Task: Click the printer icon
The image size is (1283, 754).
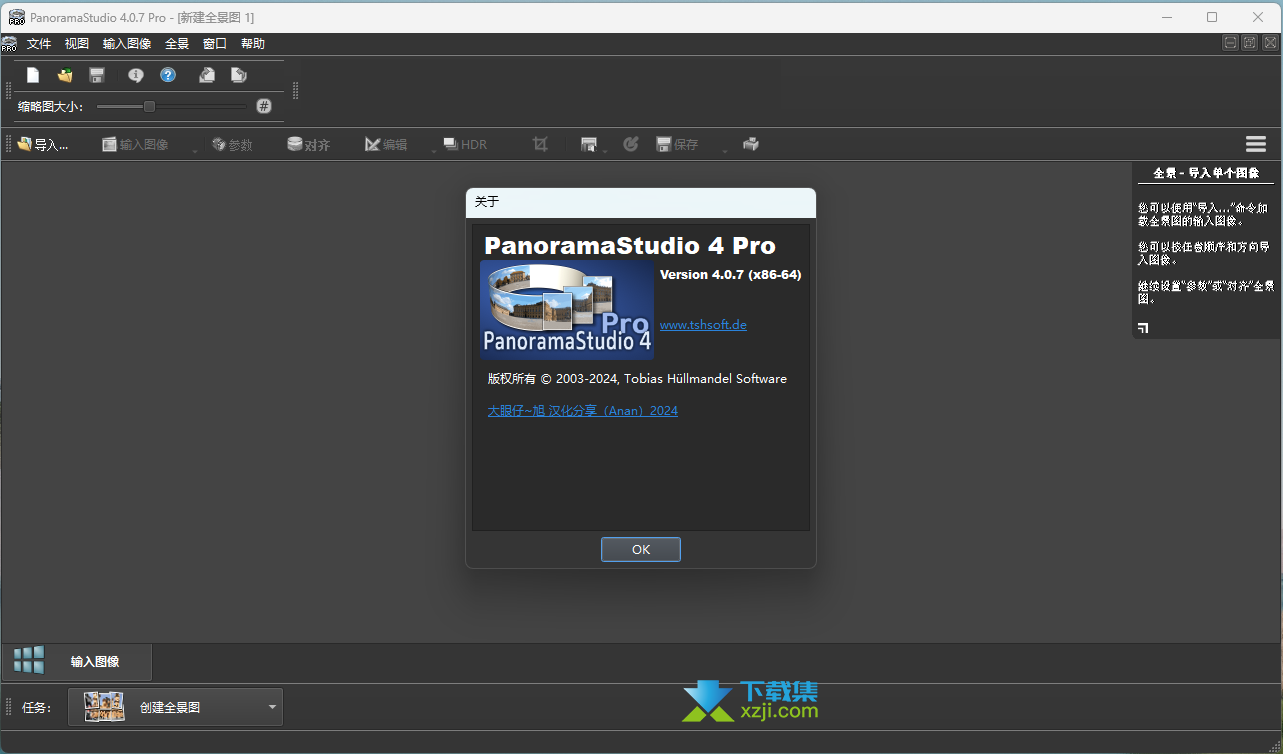Action: [x=751, y=144]
